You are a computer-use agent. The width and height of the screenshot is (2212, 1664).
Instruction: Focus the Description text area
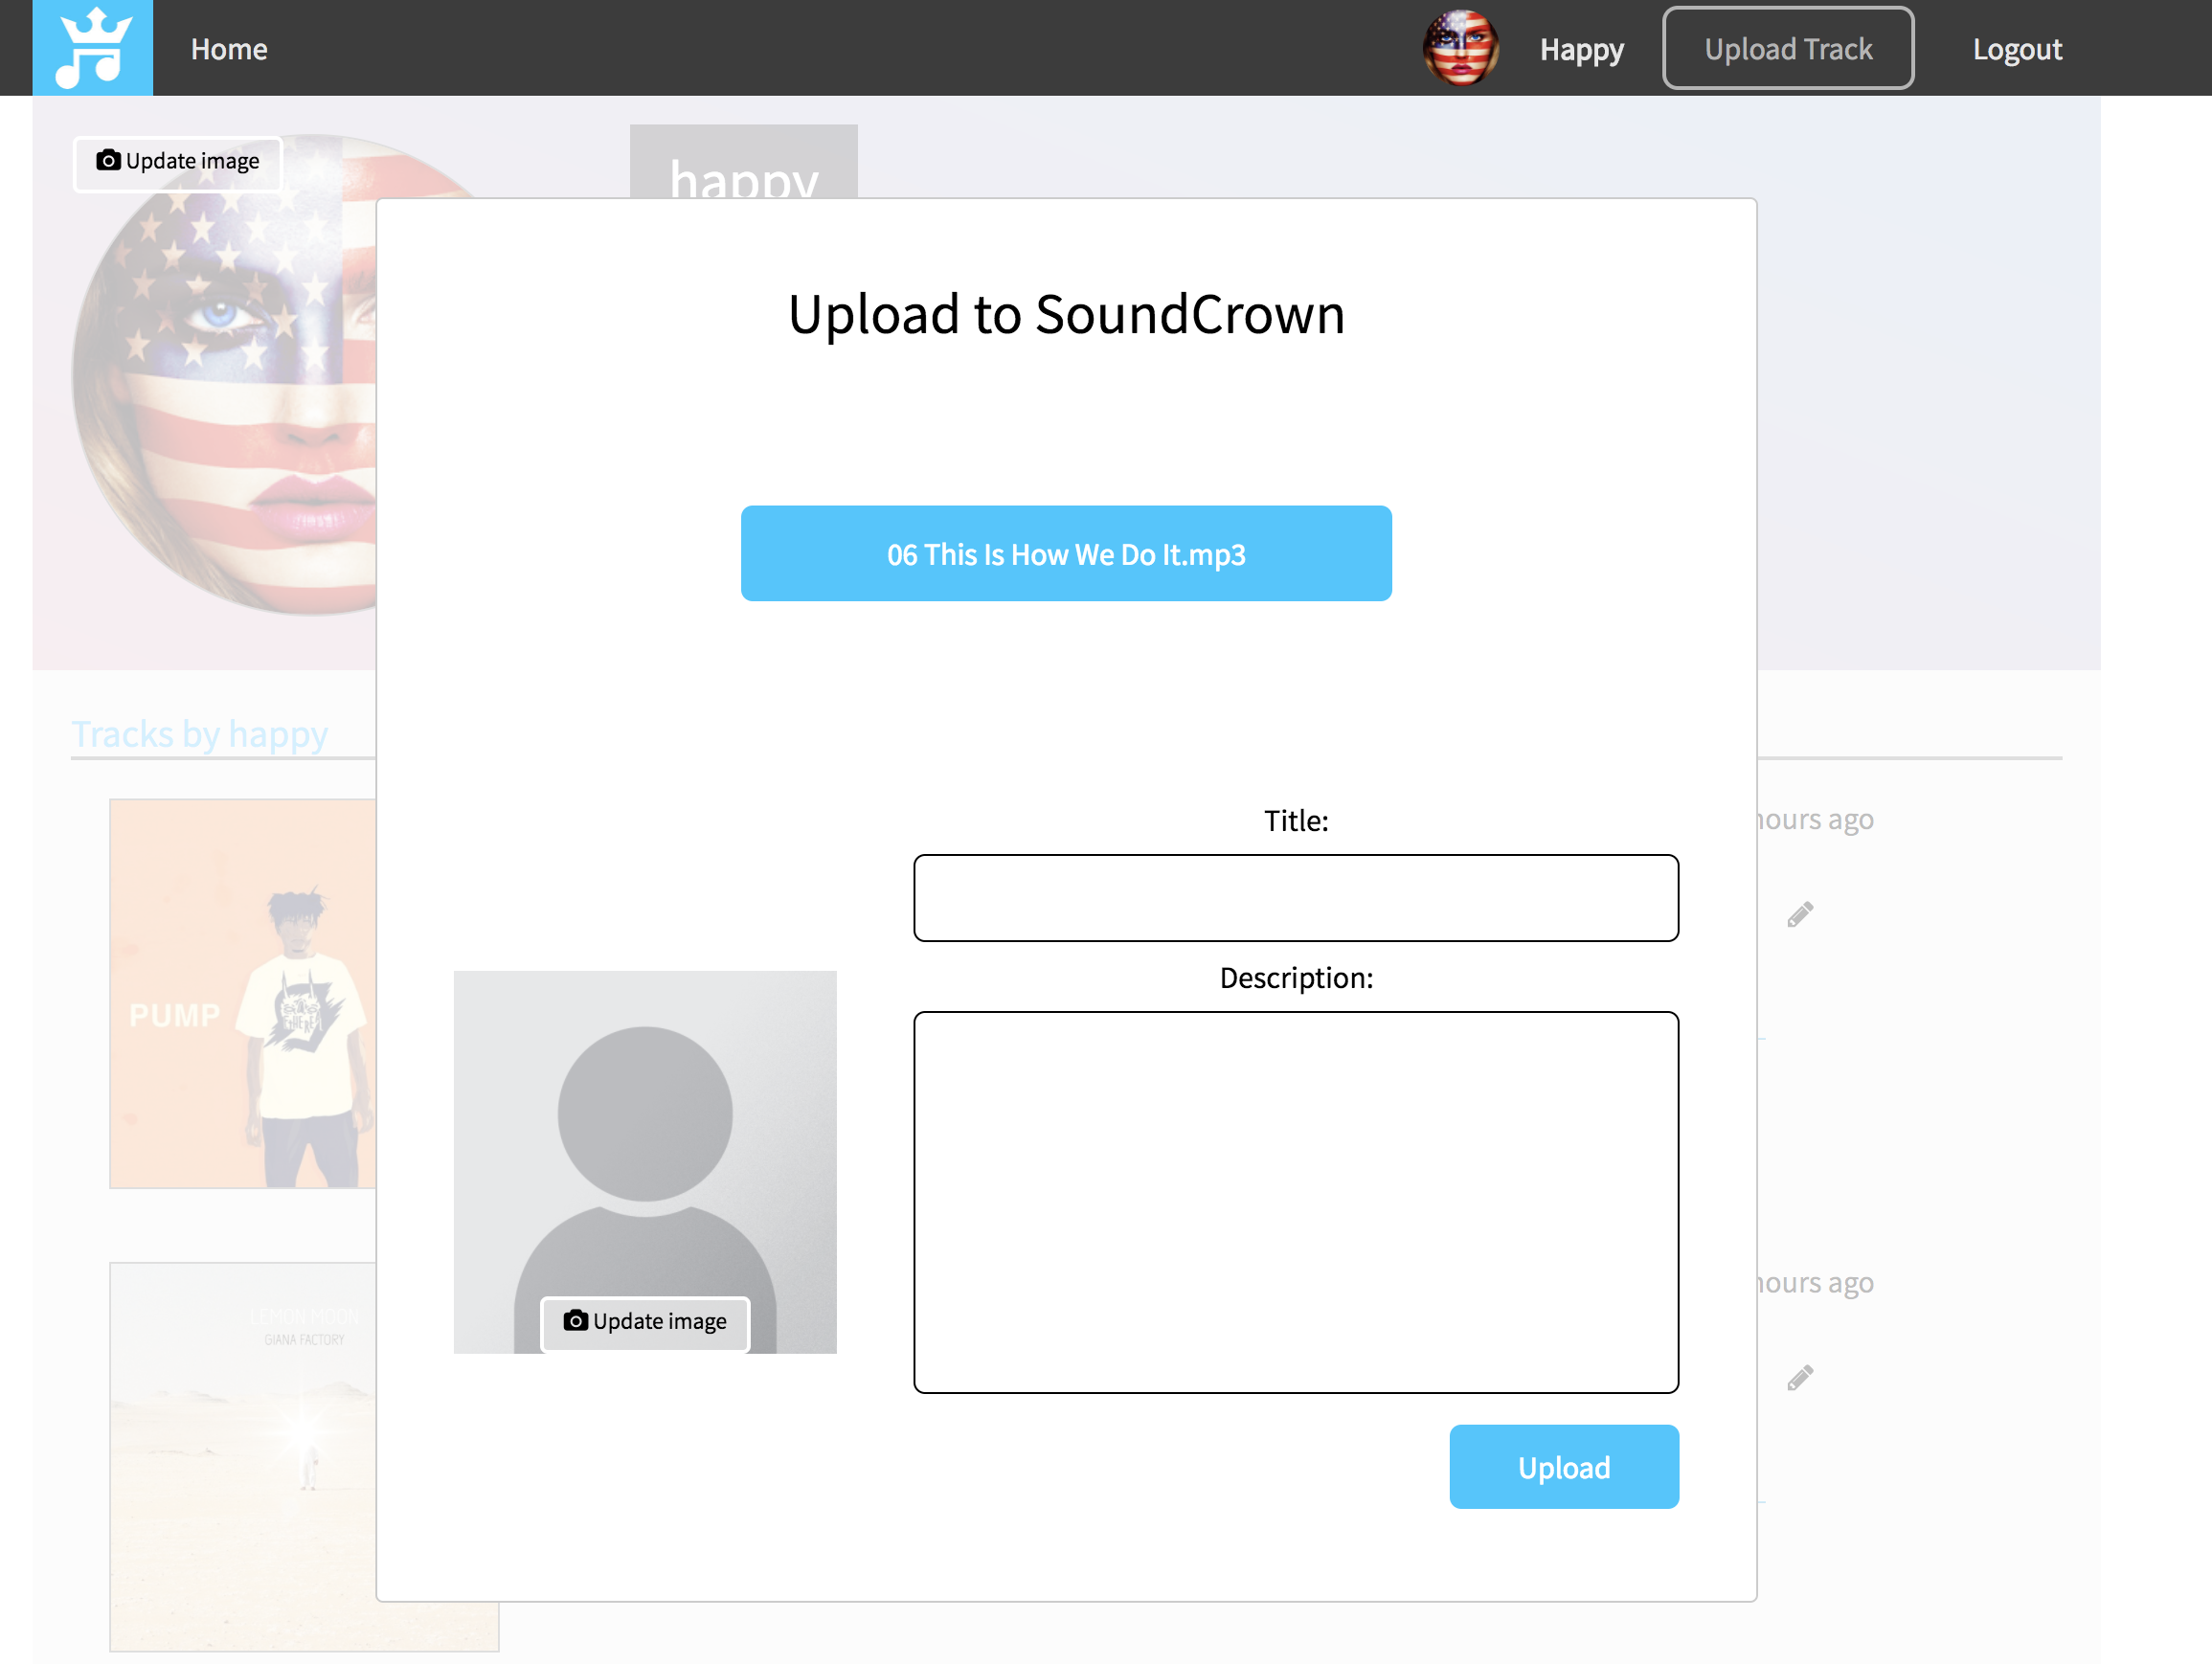(1295, 1202)
